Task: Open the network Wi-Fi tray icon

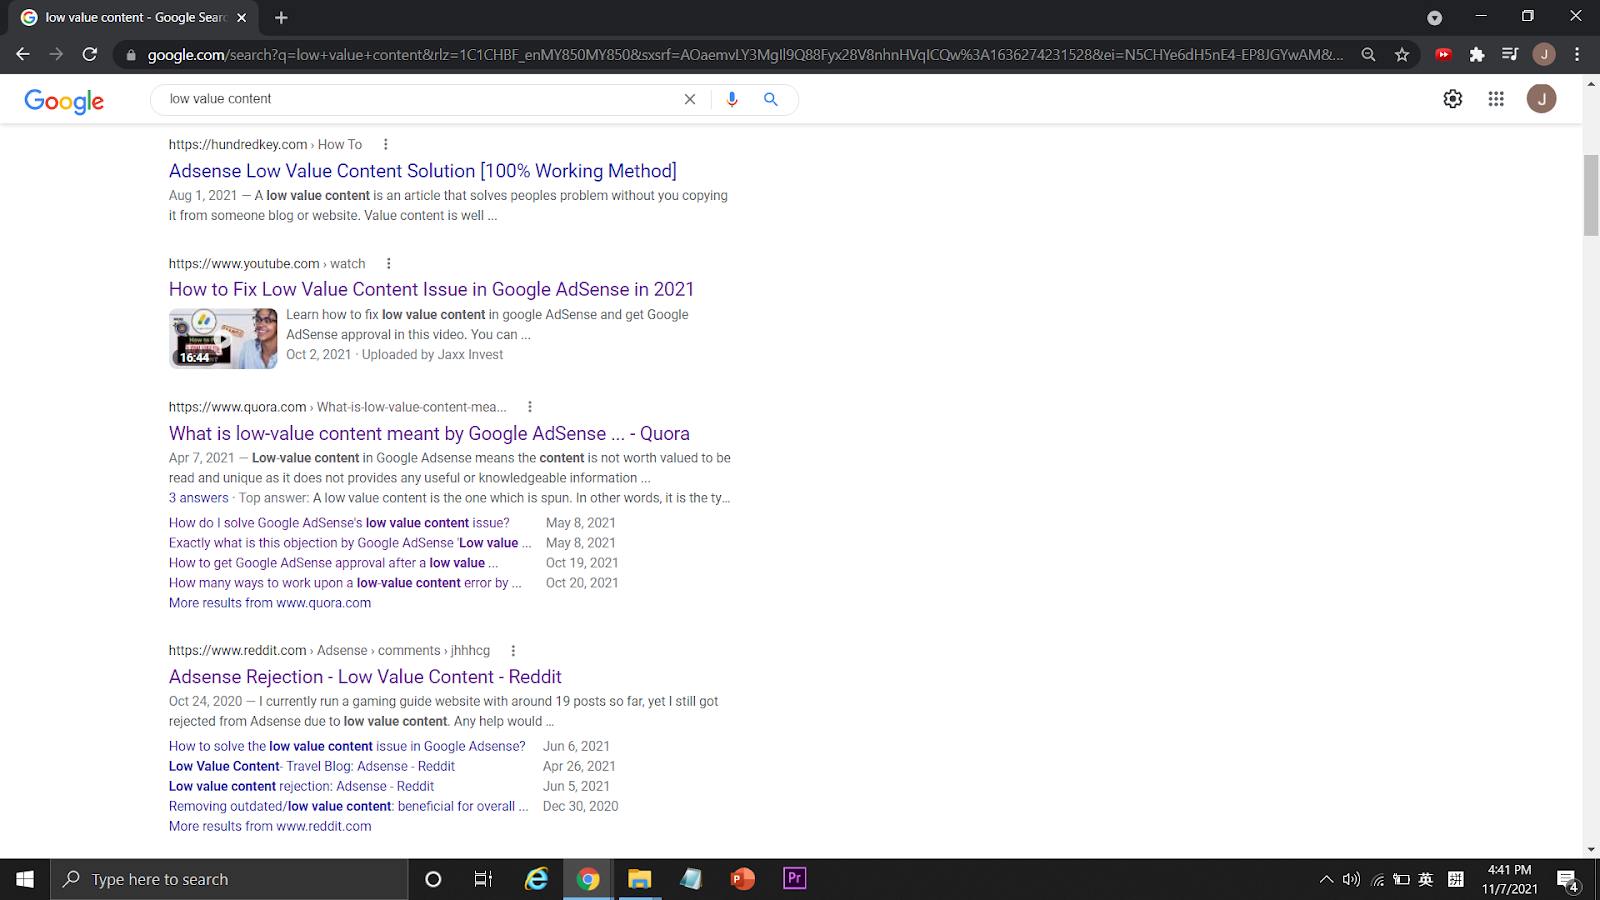Action: pyautogui.click(x=1377, y=880)
